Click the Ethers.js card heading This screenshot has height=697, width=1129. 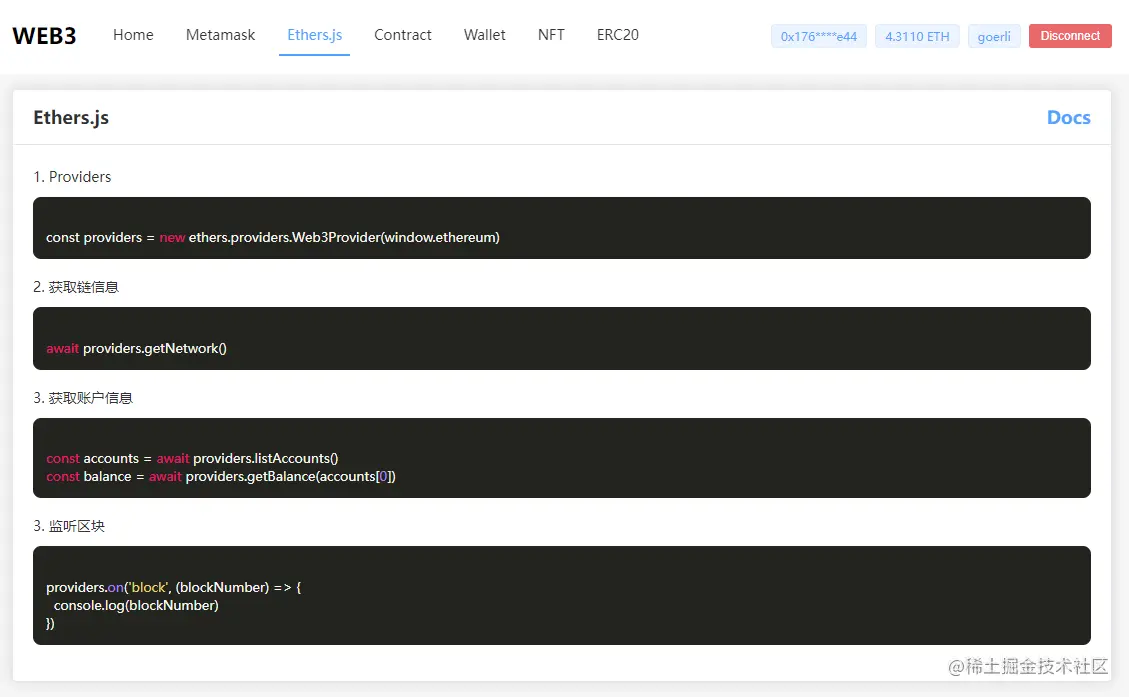[71, 117]
